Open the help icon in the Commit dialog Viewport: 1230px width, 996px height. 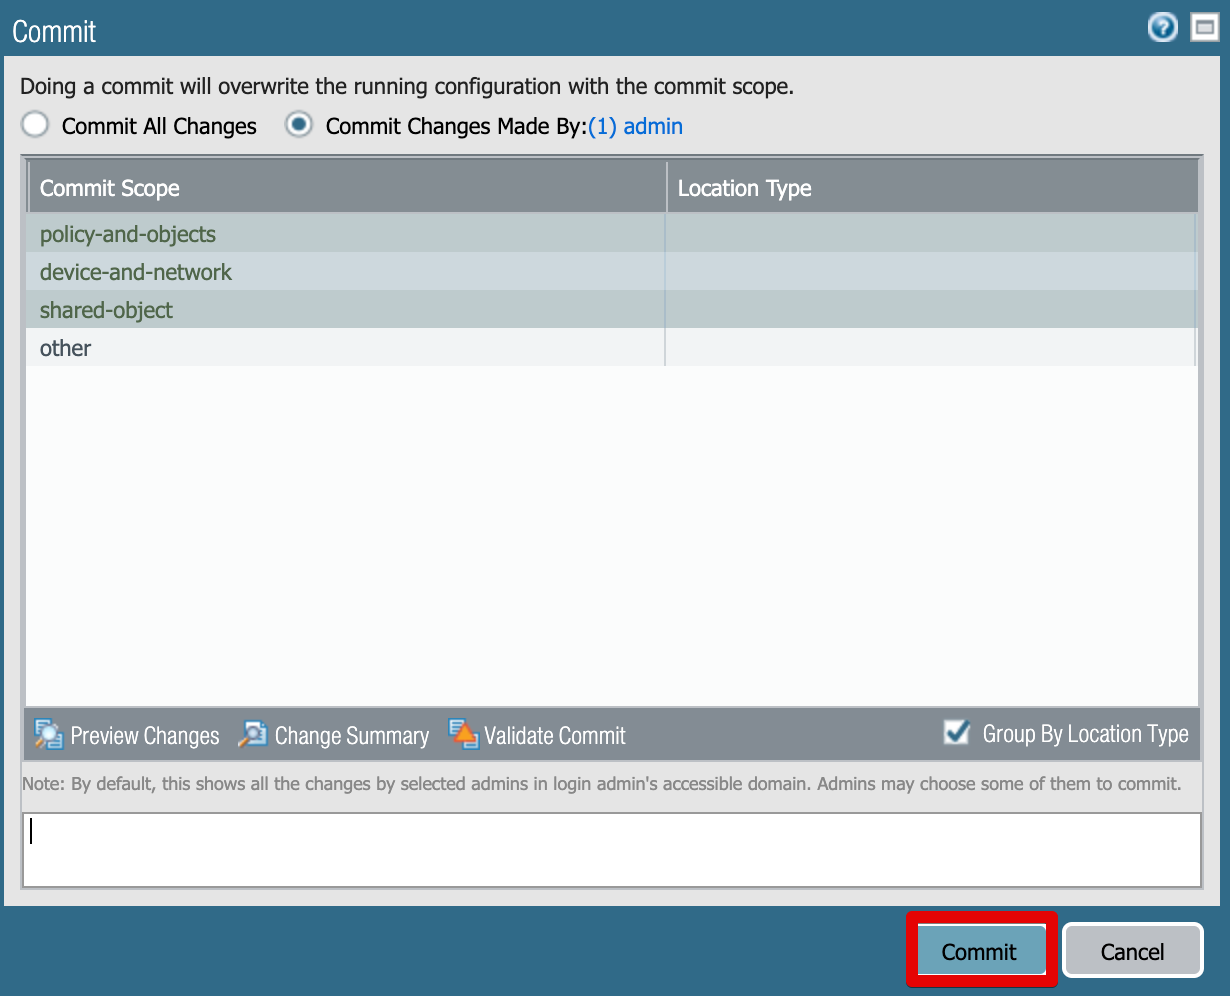tap(1162, 29)
